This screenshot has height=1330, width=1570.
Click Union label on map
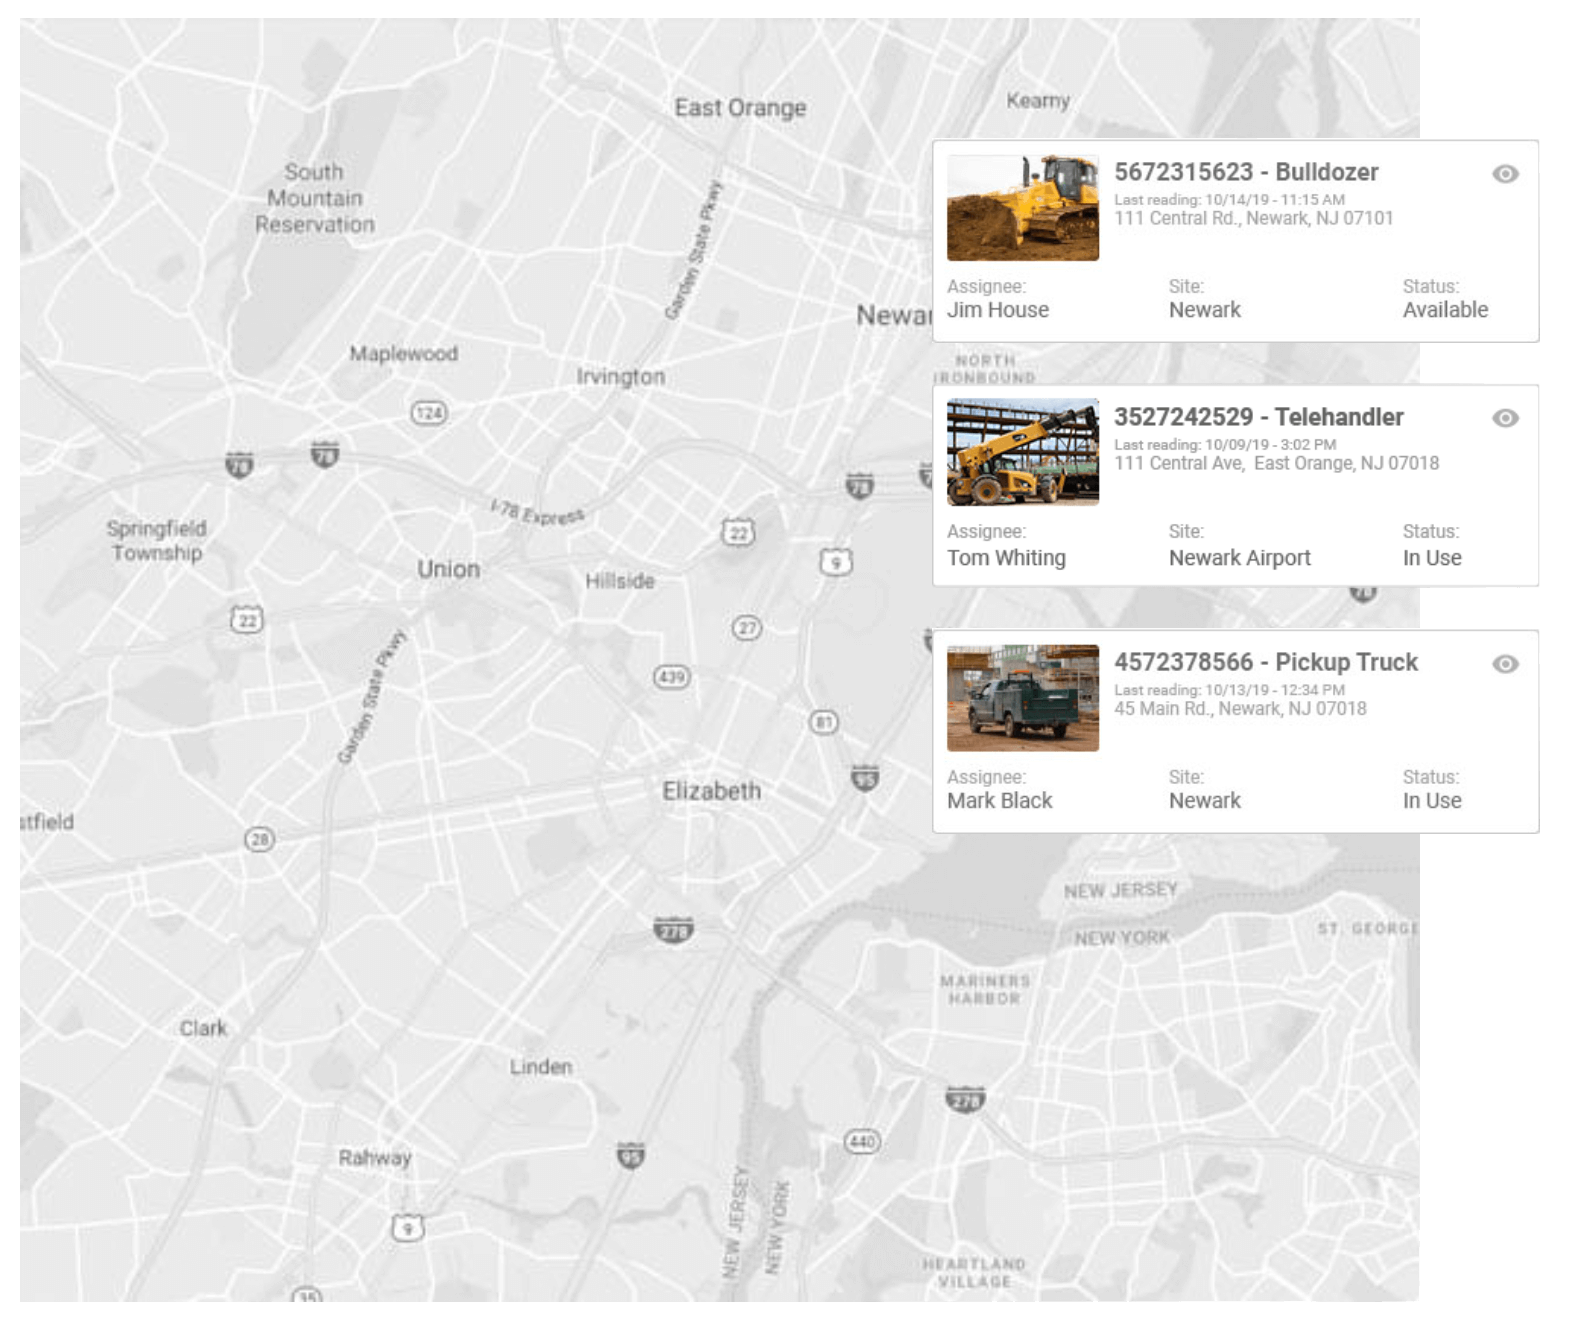448,569
